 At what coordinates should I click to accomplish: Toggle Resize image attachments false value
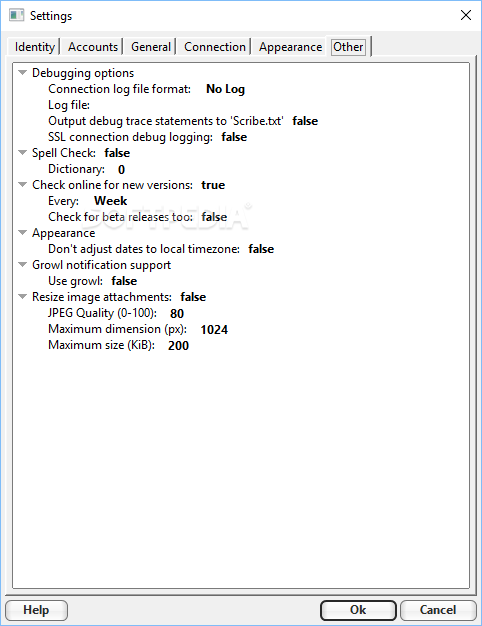193,297
